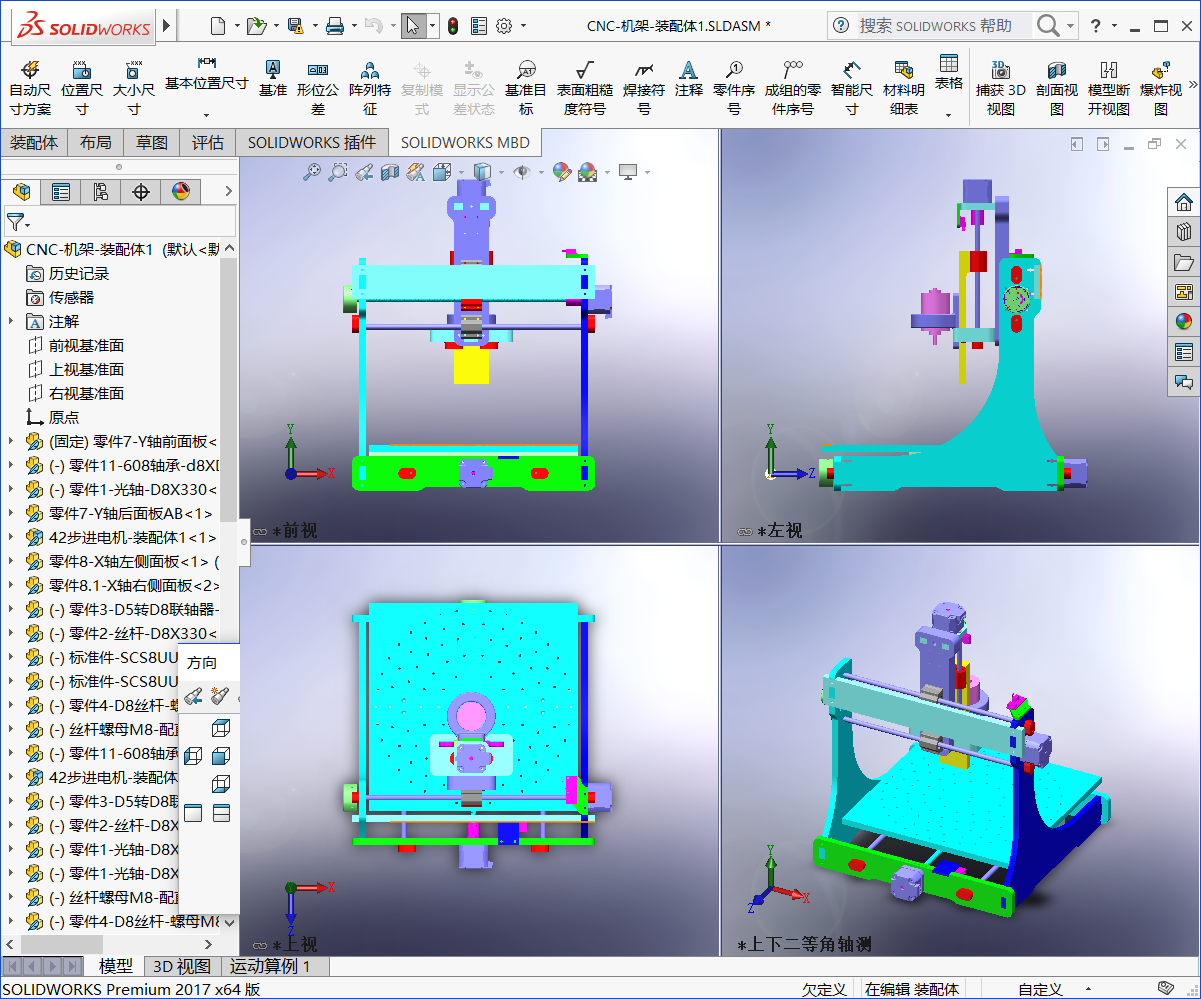Click the 基准 datum tool

(272, 78)
